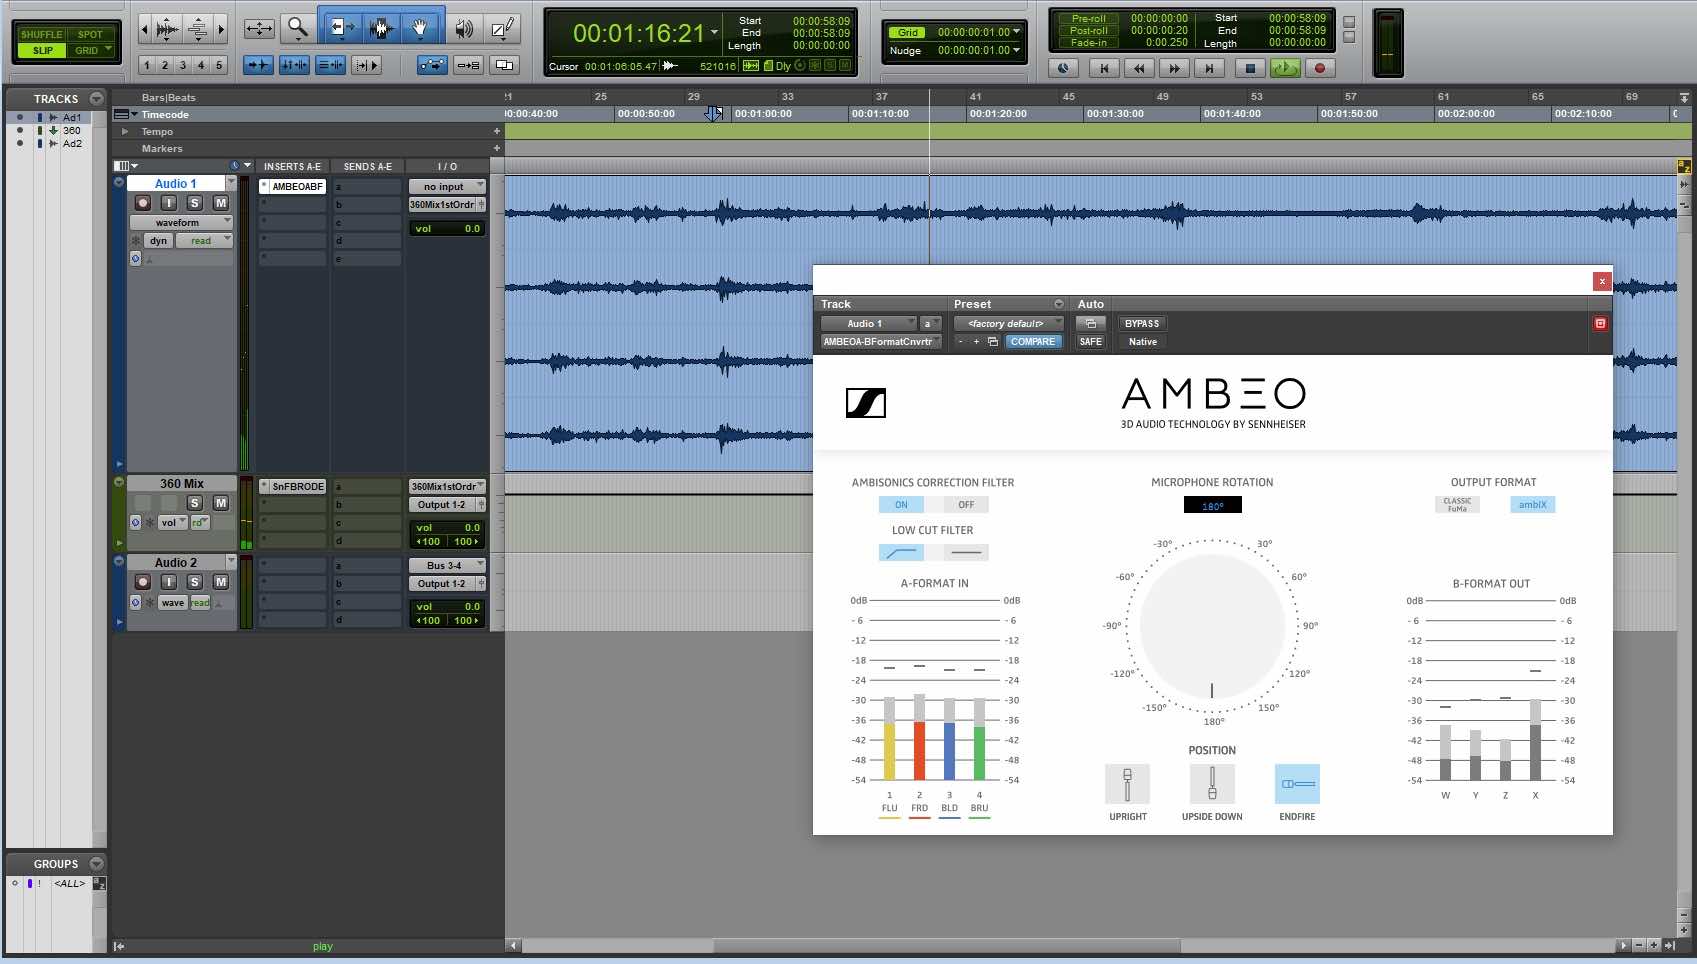Switch to Shuffle edit mode

point(42,34)
